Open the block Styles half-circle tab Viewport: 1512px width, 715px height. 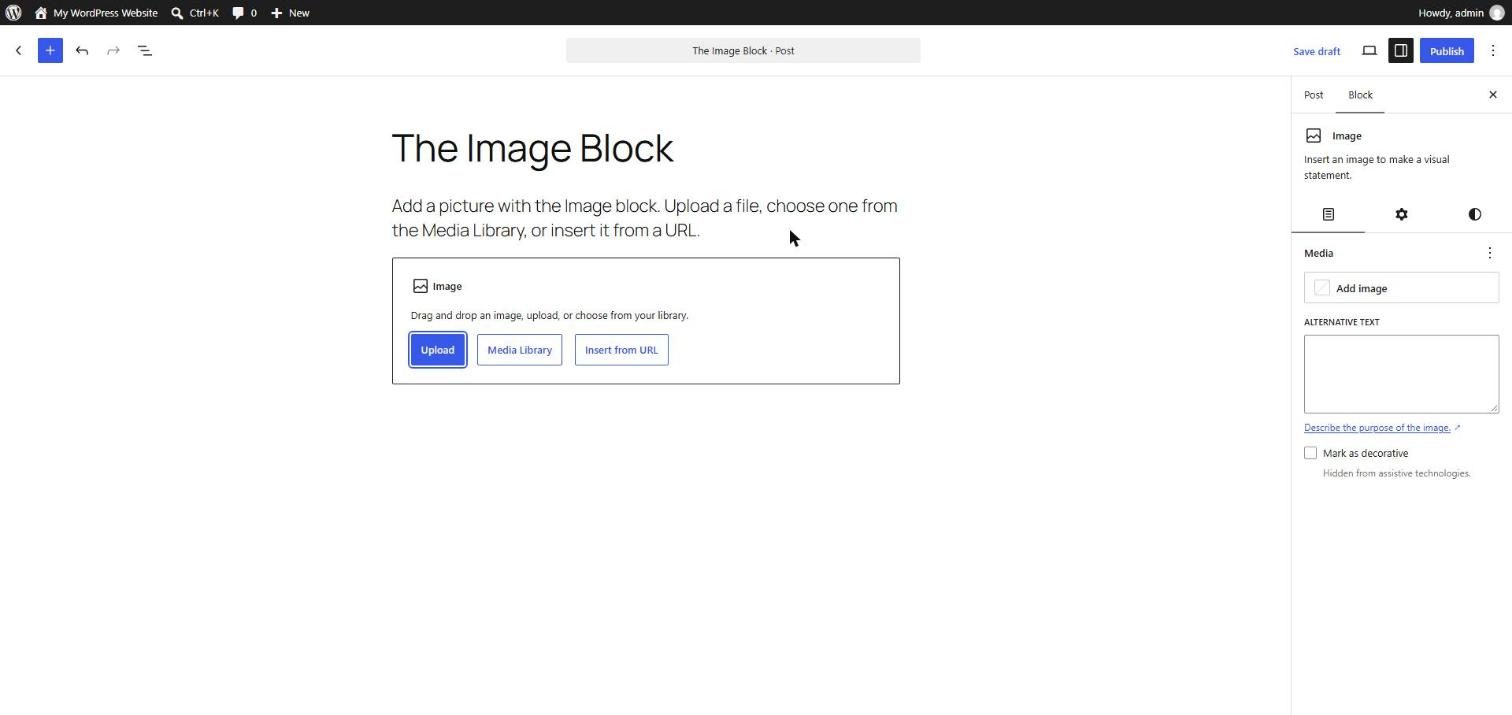(1474, 214)
